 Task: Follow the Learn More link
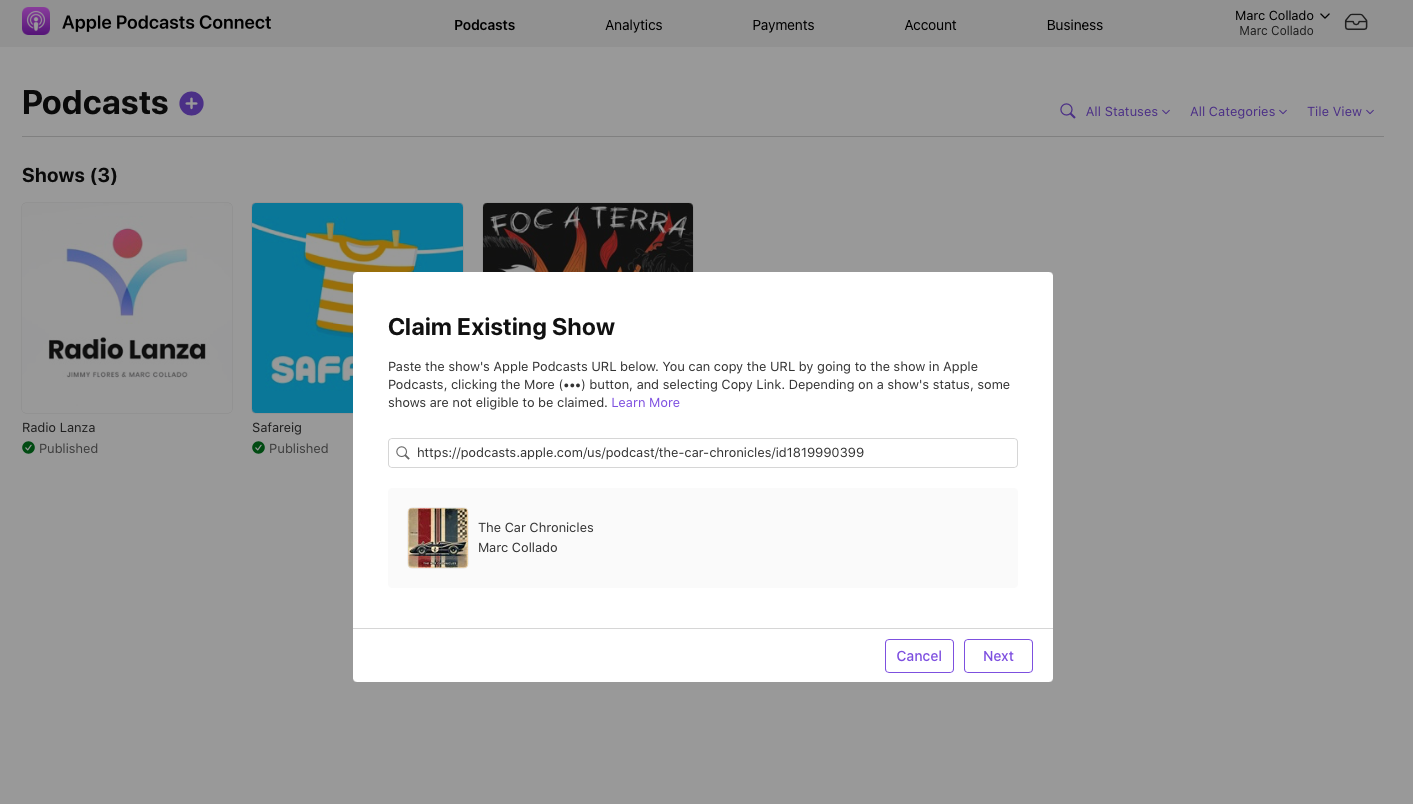click(x=645, y=402)
